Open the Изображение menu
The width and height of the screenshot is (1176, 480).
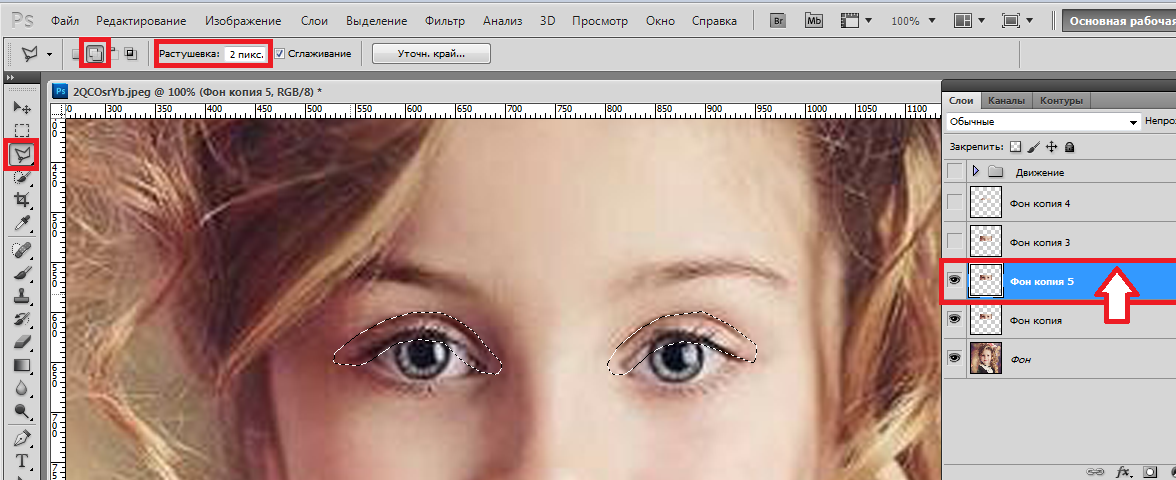tap(243, 21)
